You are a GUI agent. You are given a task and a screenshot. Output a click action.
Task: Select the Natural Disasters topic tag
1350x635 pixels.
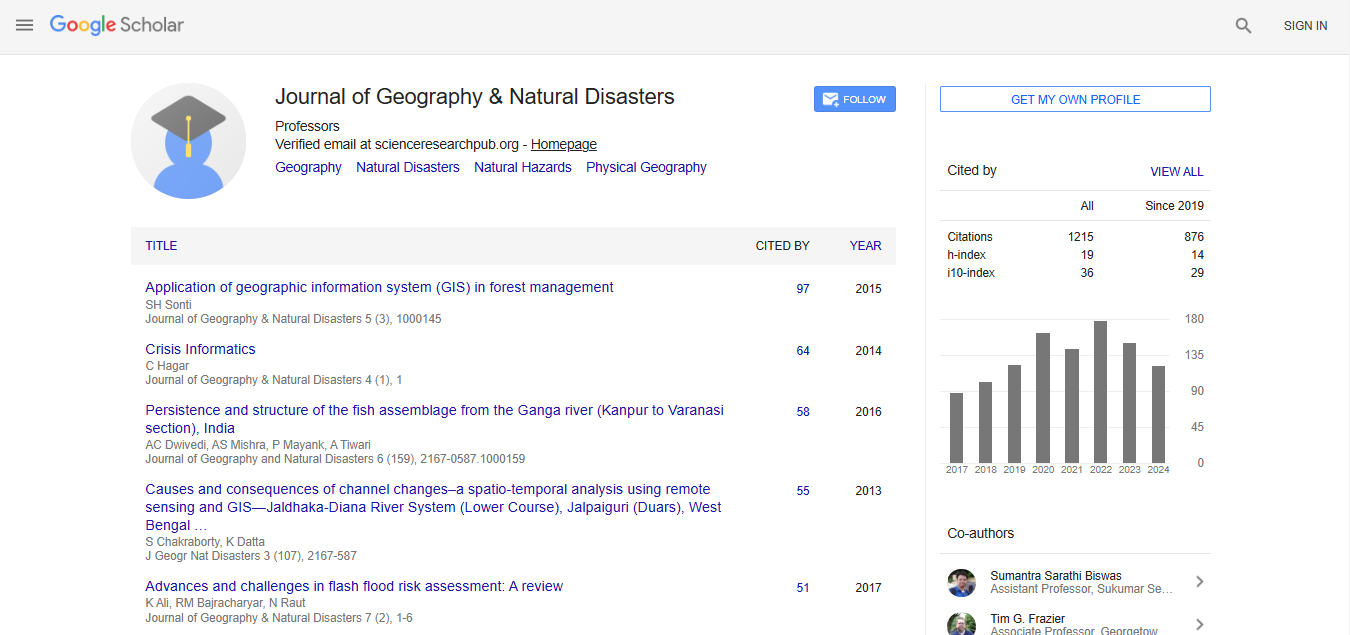[408, 168]
